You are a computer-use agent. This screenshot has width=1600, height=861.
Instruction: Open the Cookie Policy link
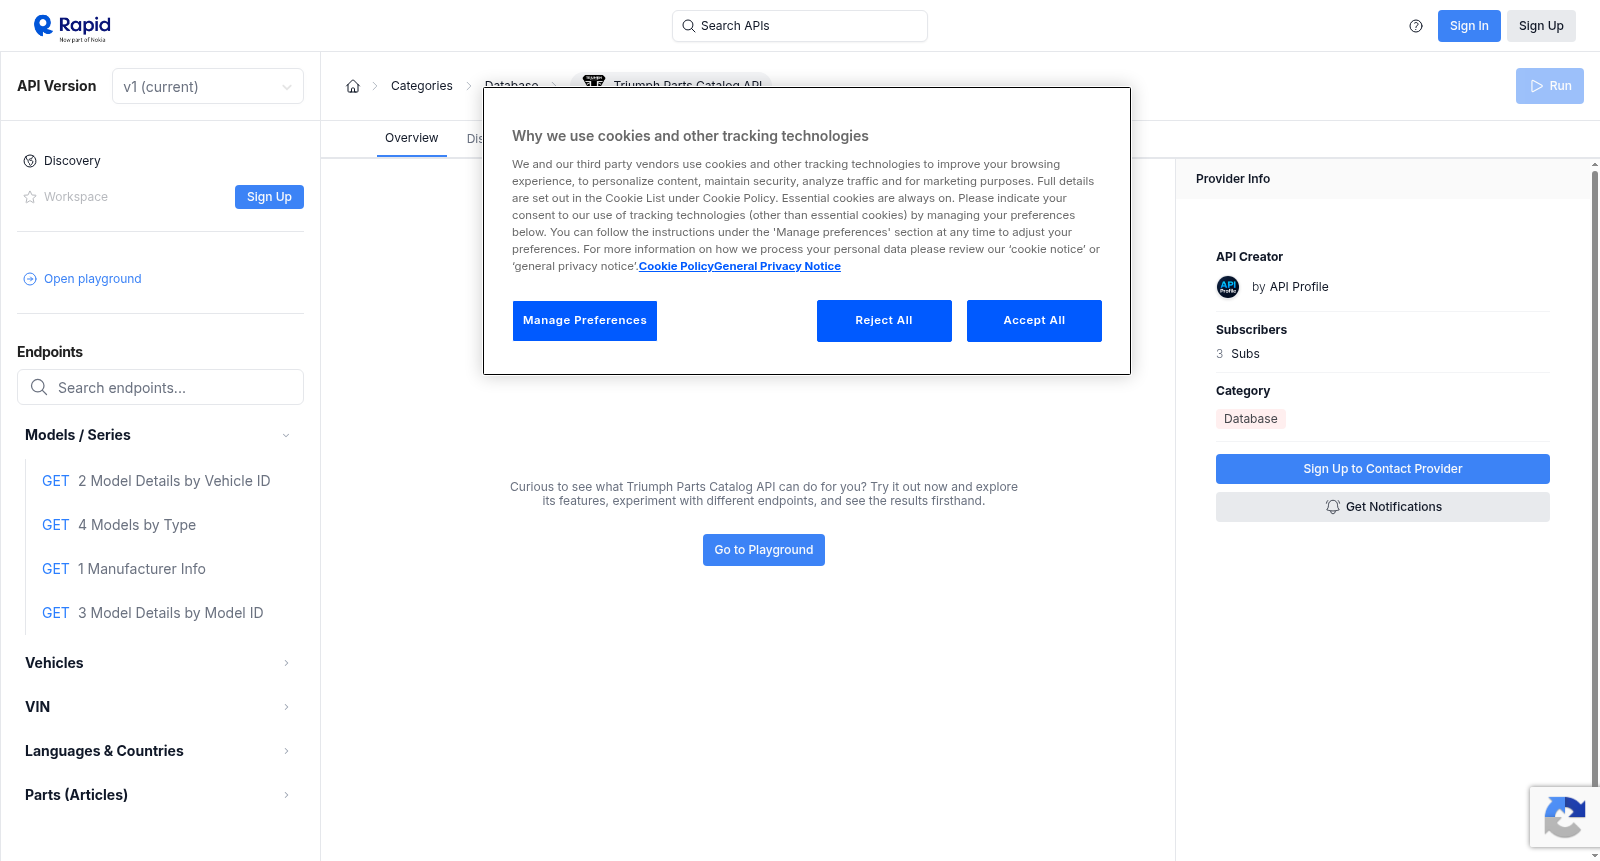click(x=676, y=266)
